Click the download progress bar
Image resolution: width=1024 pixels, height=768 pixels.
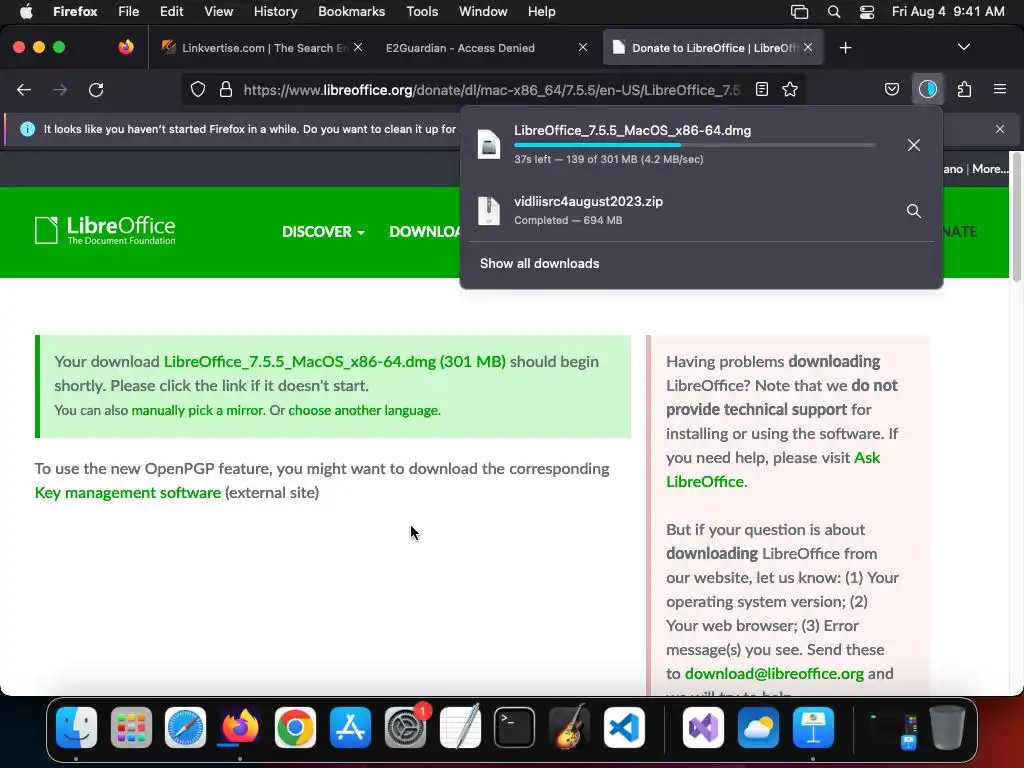point(695,145)
